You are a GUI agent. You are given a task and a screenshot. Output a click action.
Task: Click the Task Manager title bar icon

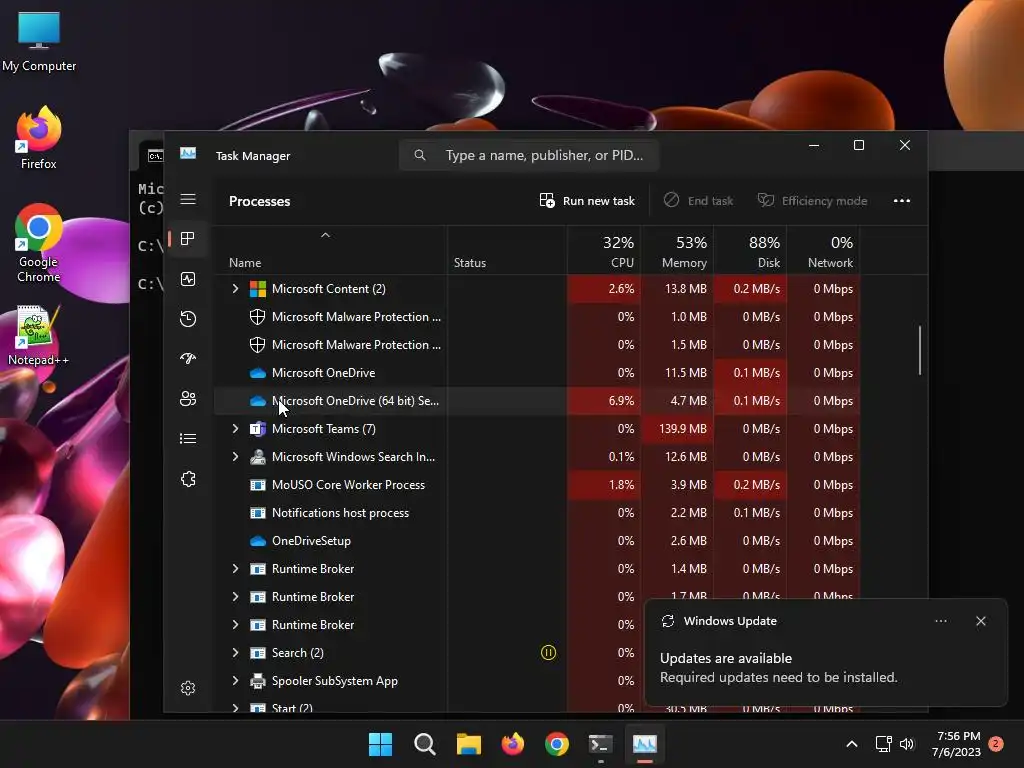tap(188, 153)
